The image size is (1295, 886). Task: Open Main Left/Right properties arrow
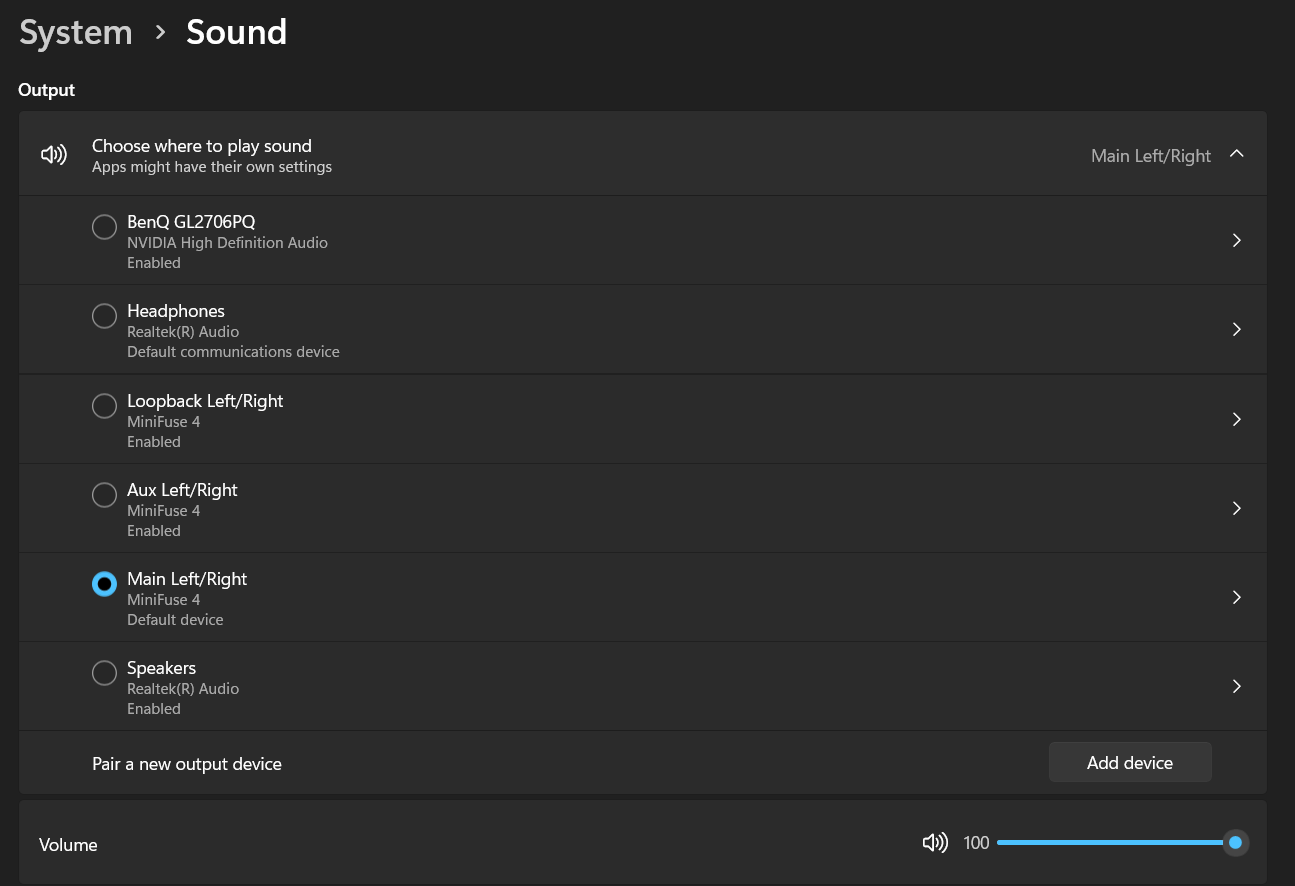[x=1237, y=597]
